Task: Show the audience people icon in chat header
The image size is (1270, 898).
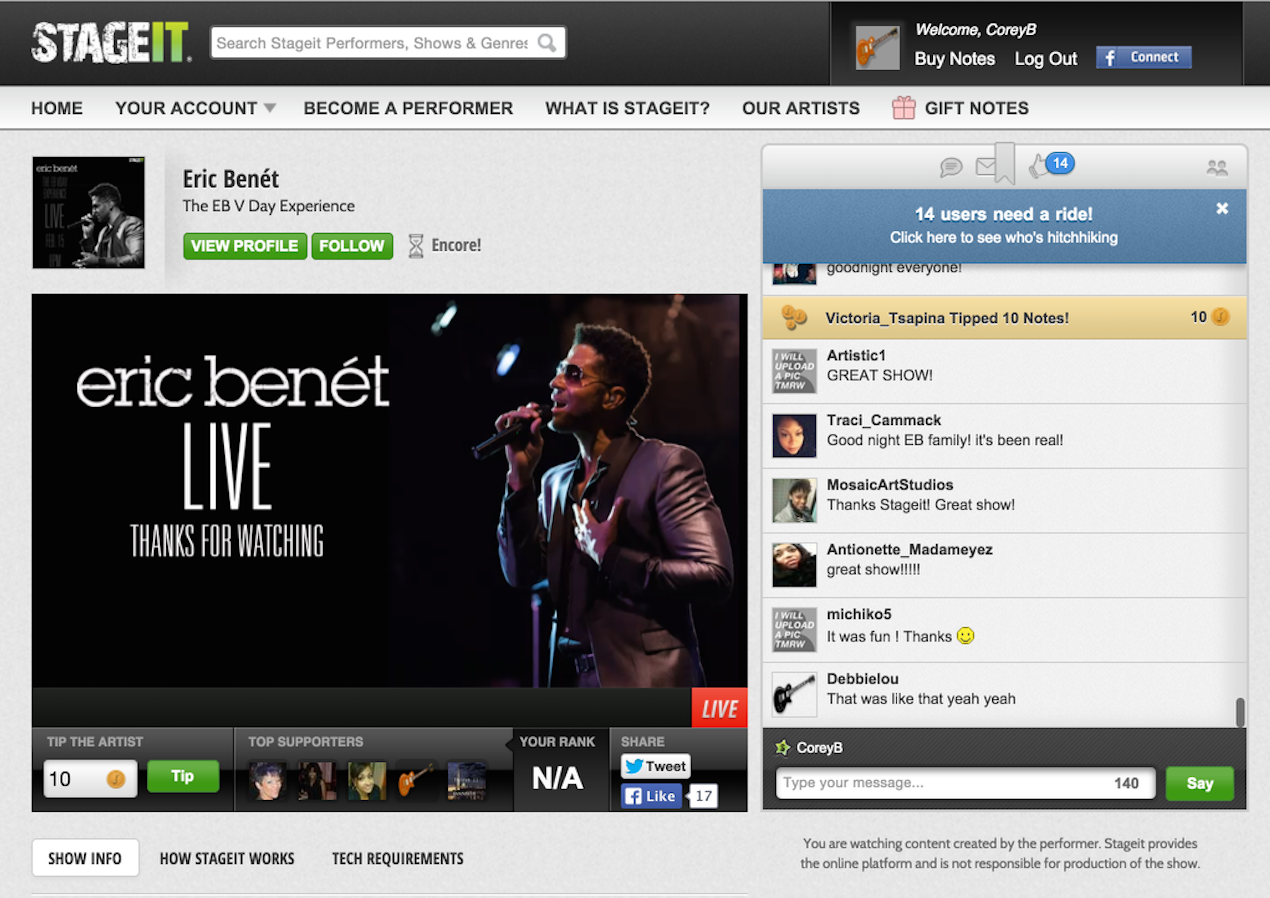Action: coord(1217,168)
